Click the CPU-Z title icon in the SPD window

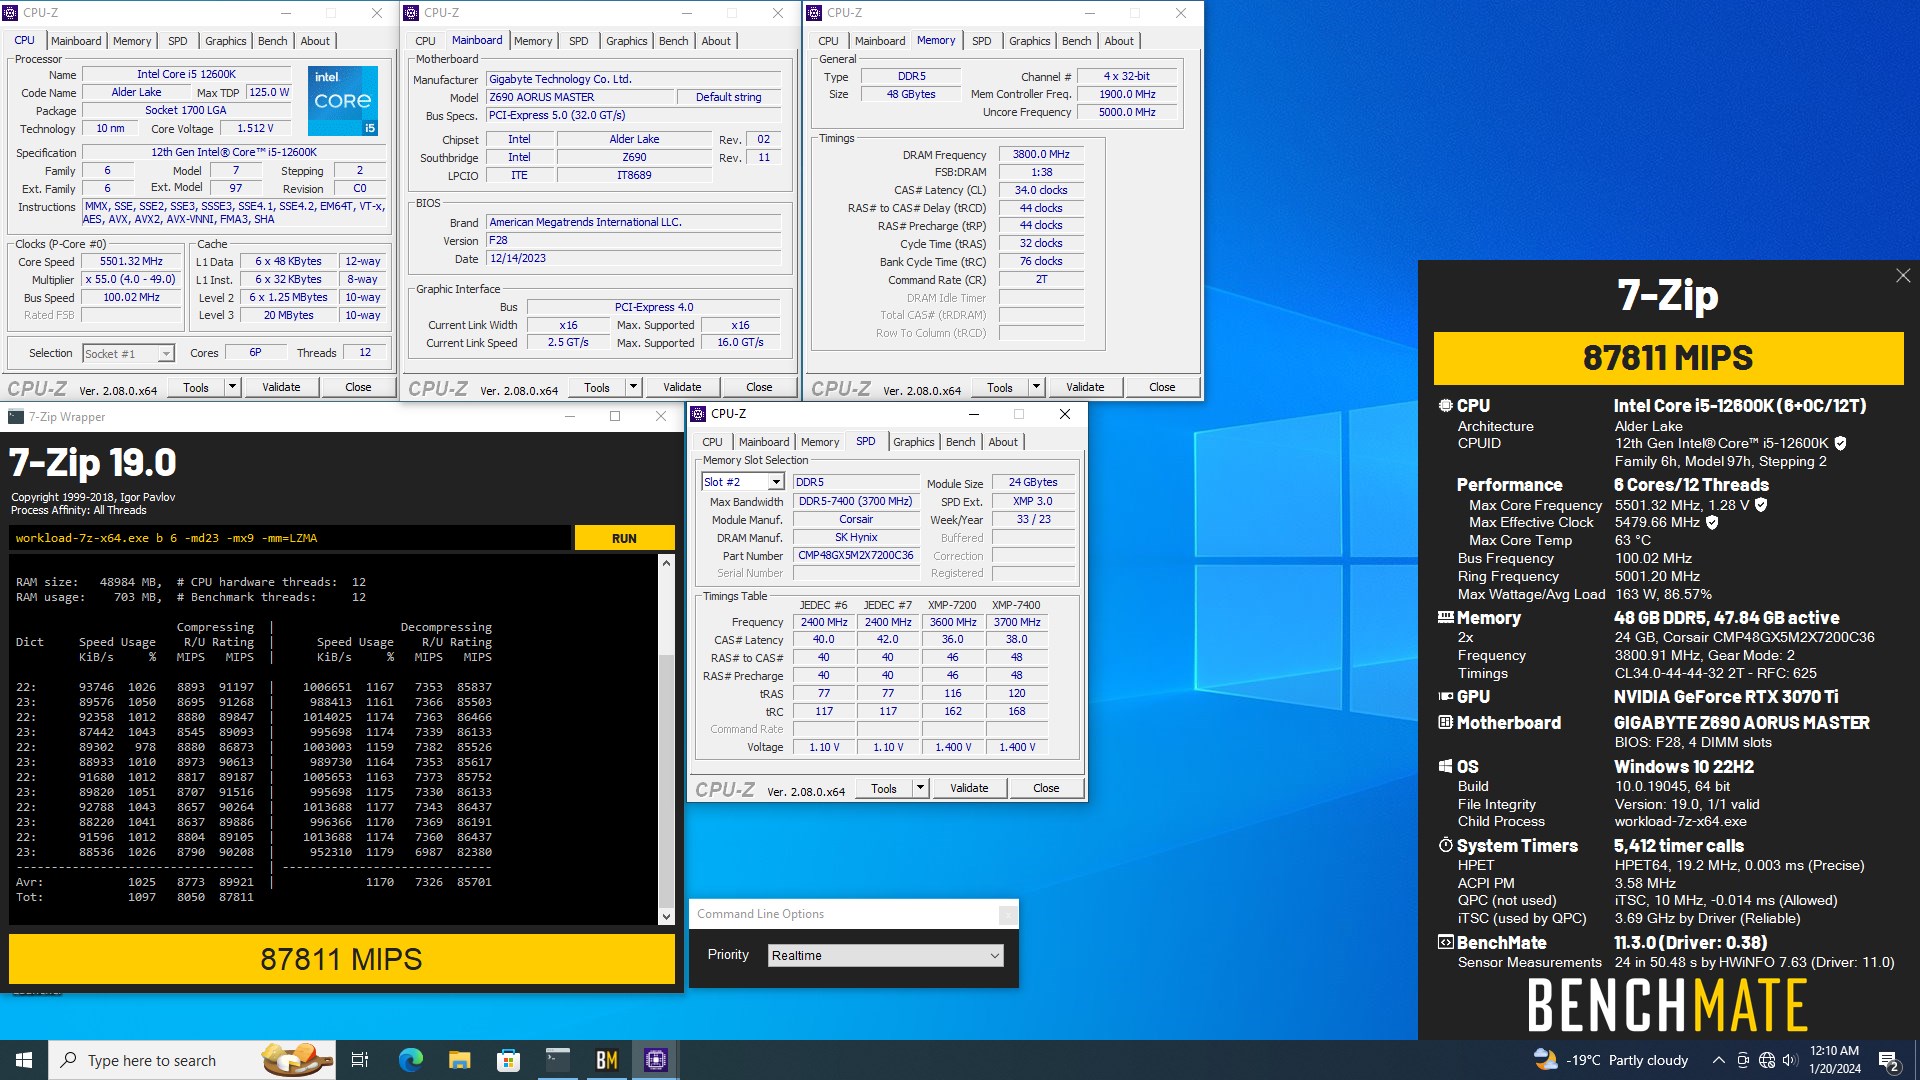(698, 414)
